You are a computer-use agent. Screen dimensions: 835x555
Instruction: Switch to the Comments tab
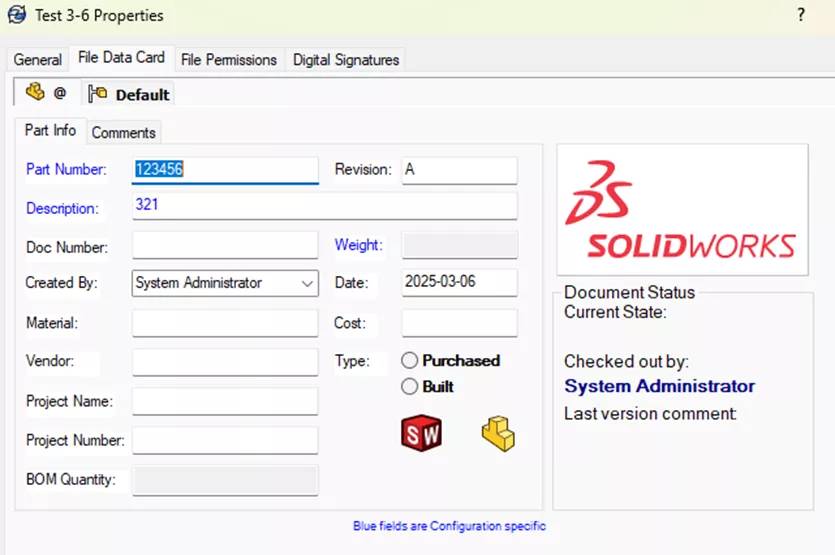pos(124,133)
